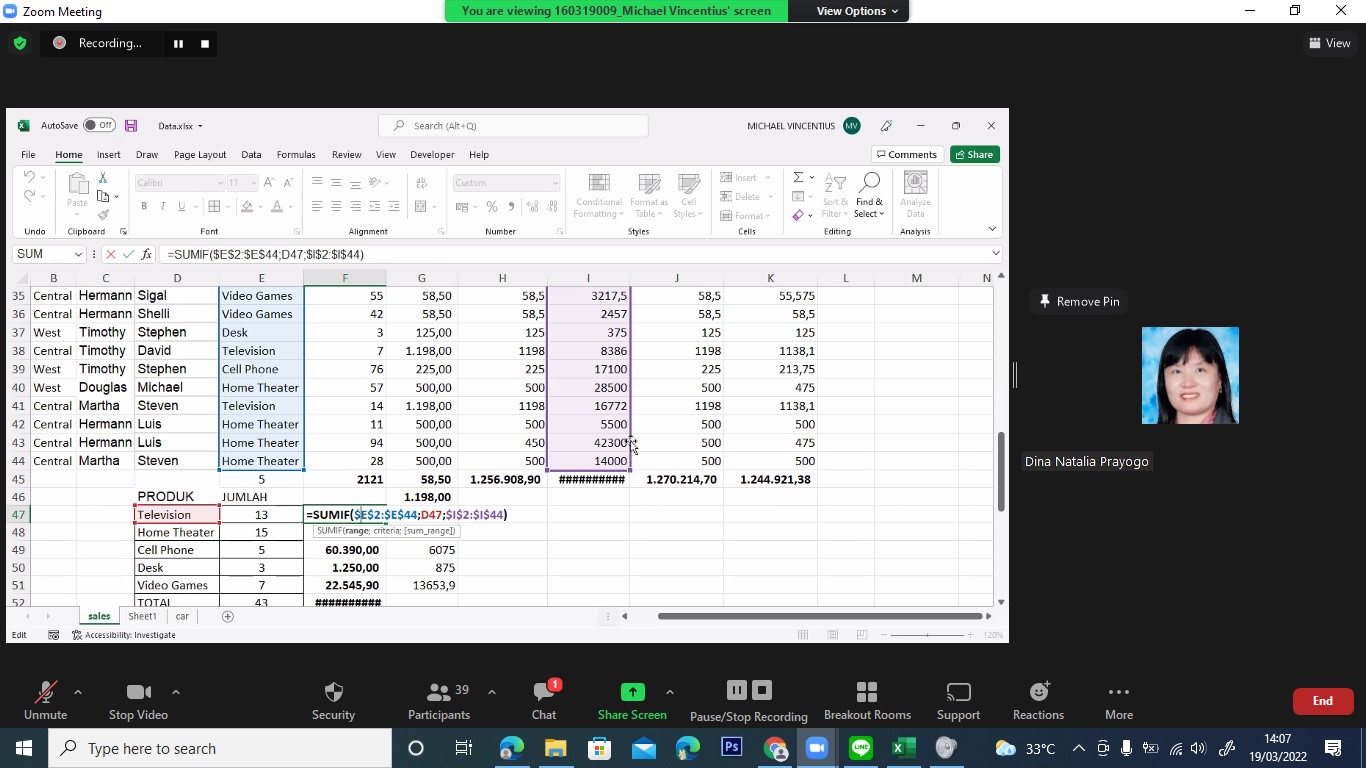Open the Reactions emoji menu
This screenshot has height=768, width=1366.
pyautogui.click(x=1038, y=692)
